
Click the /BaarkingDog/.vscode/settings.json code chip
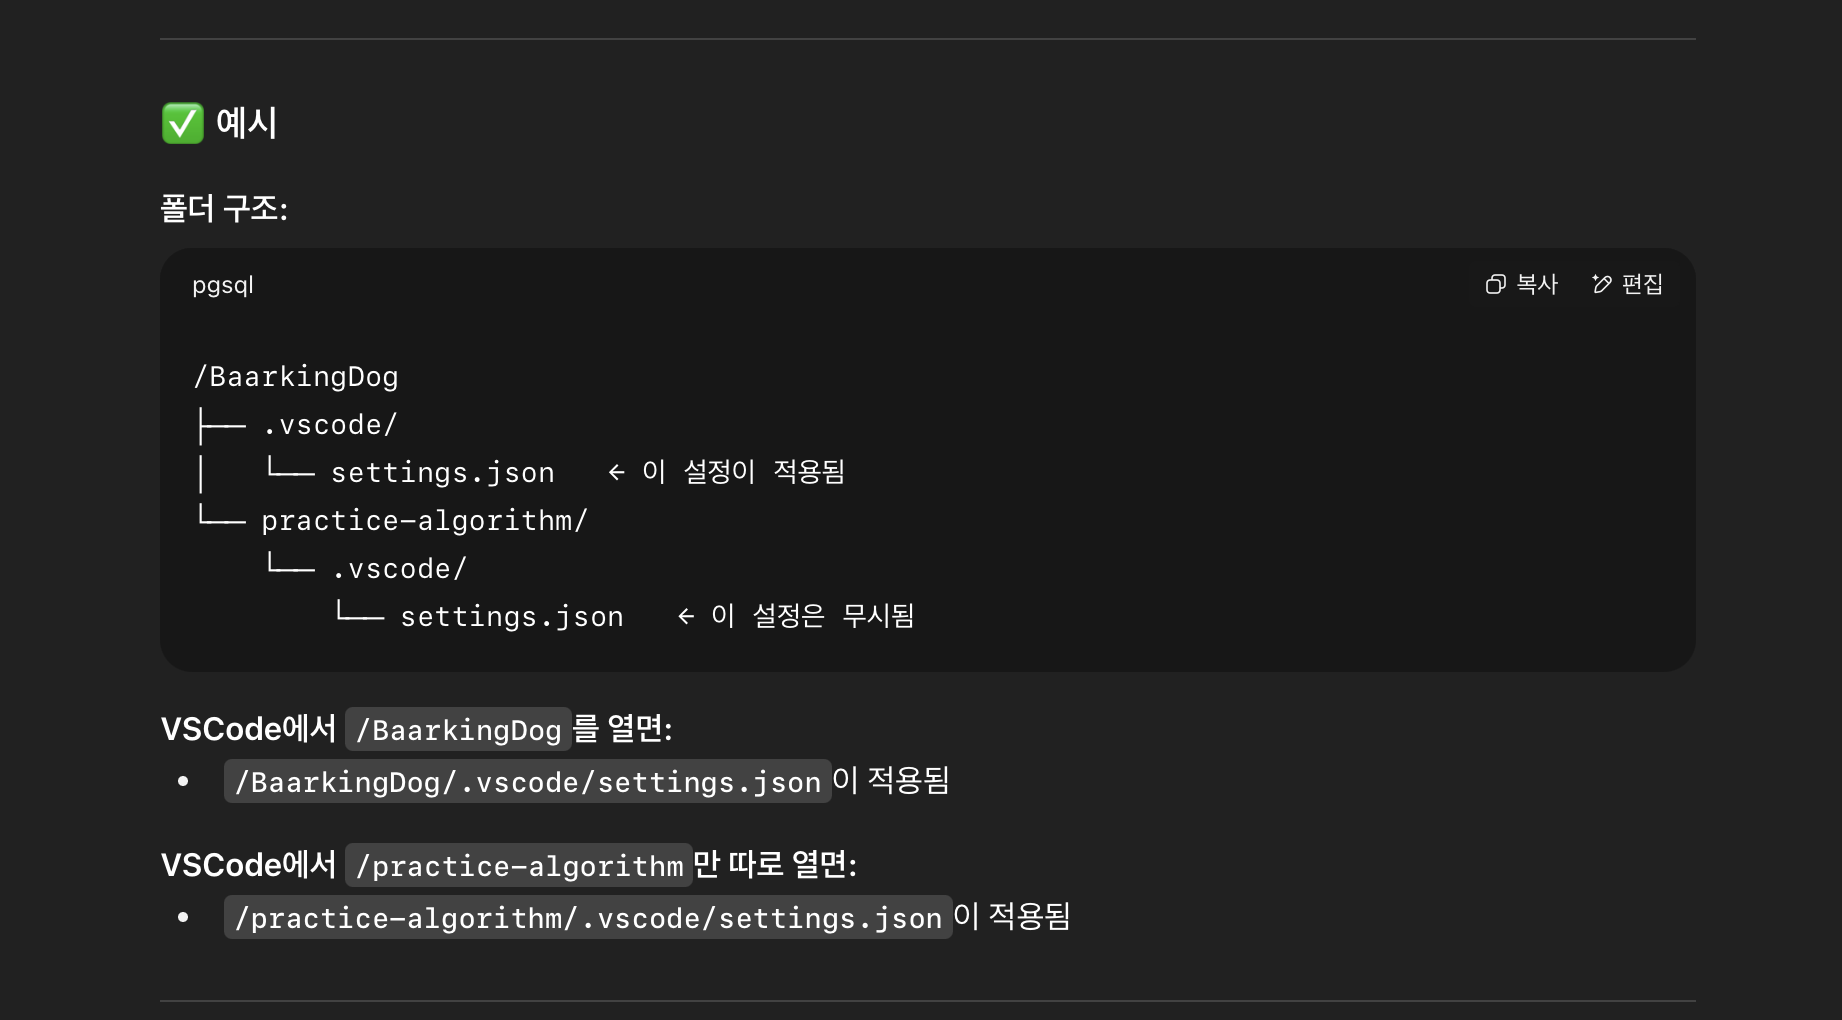527,782
